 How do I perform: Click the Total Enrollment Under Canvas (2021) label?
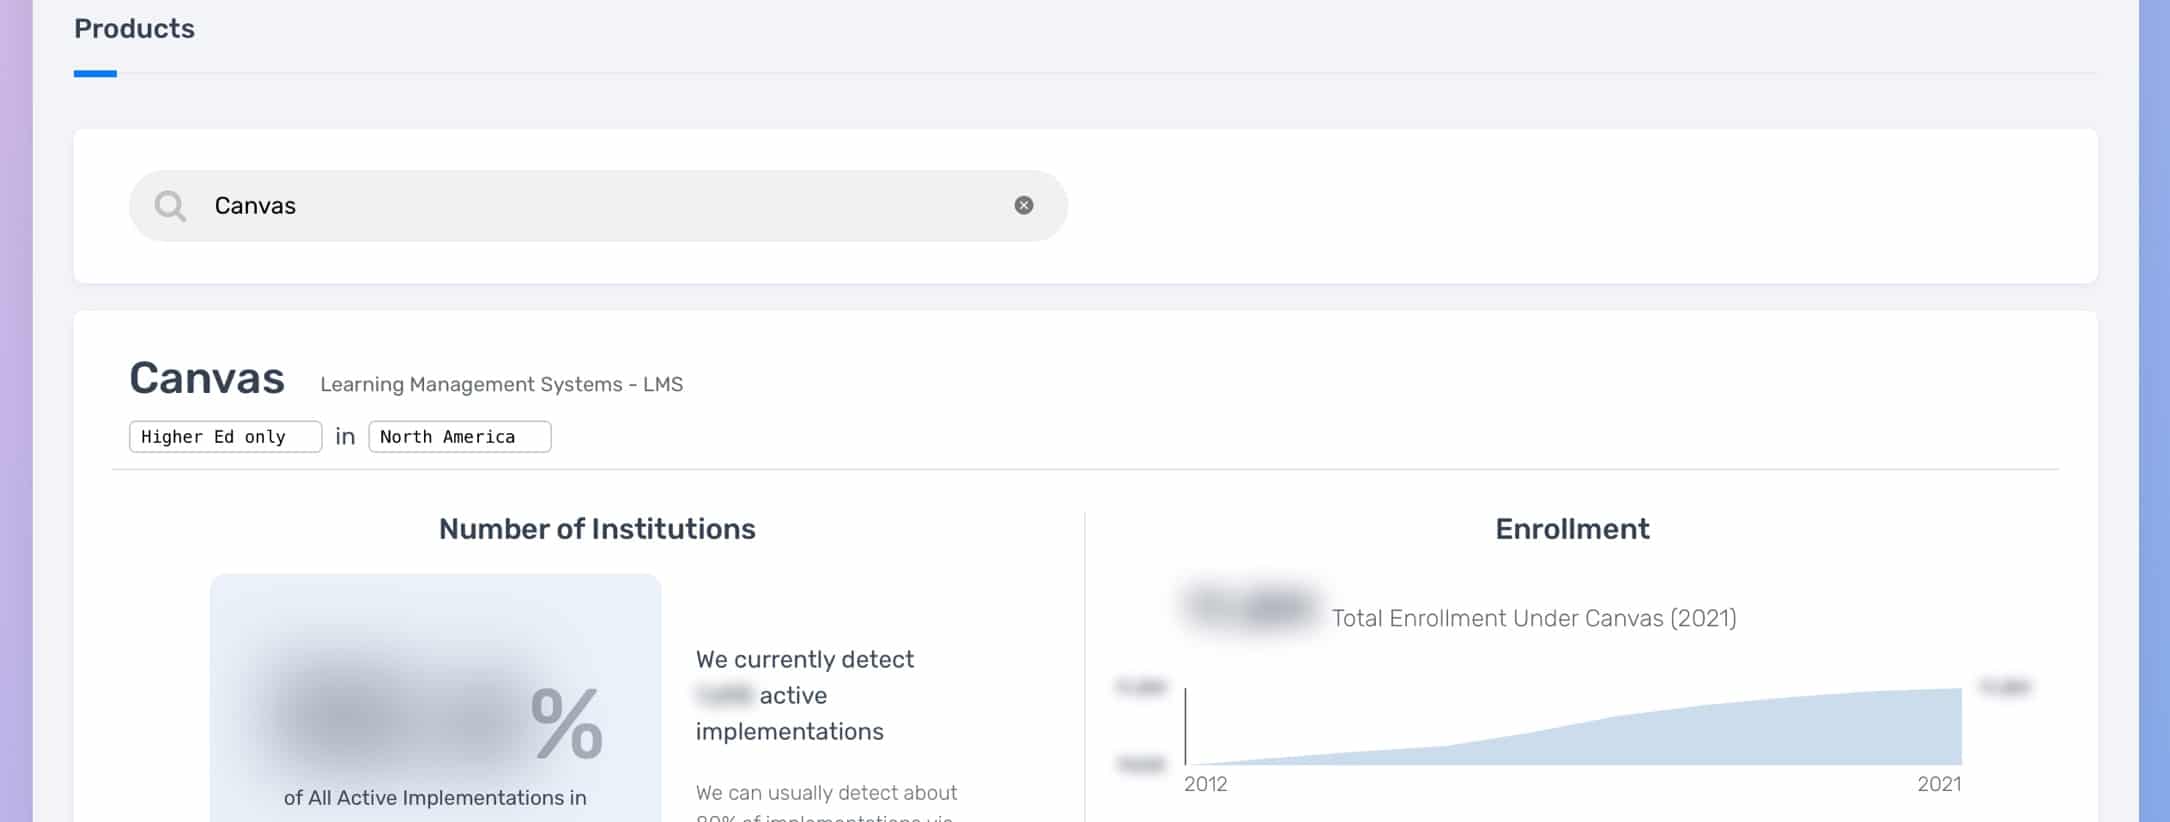(1533, 618)
